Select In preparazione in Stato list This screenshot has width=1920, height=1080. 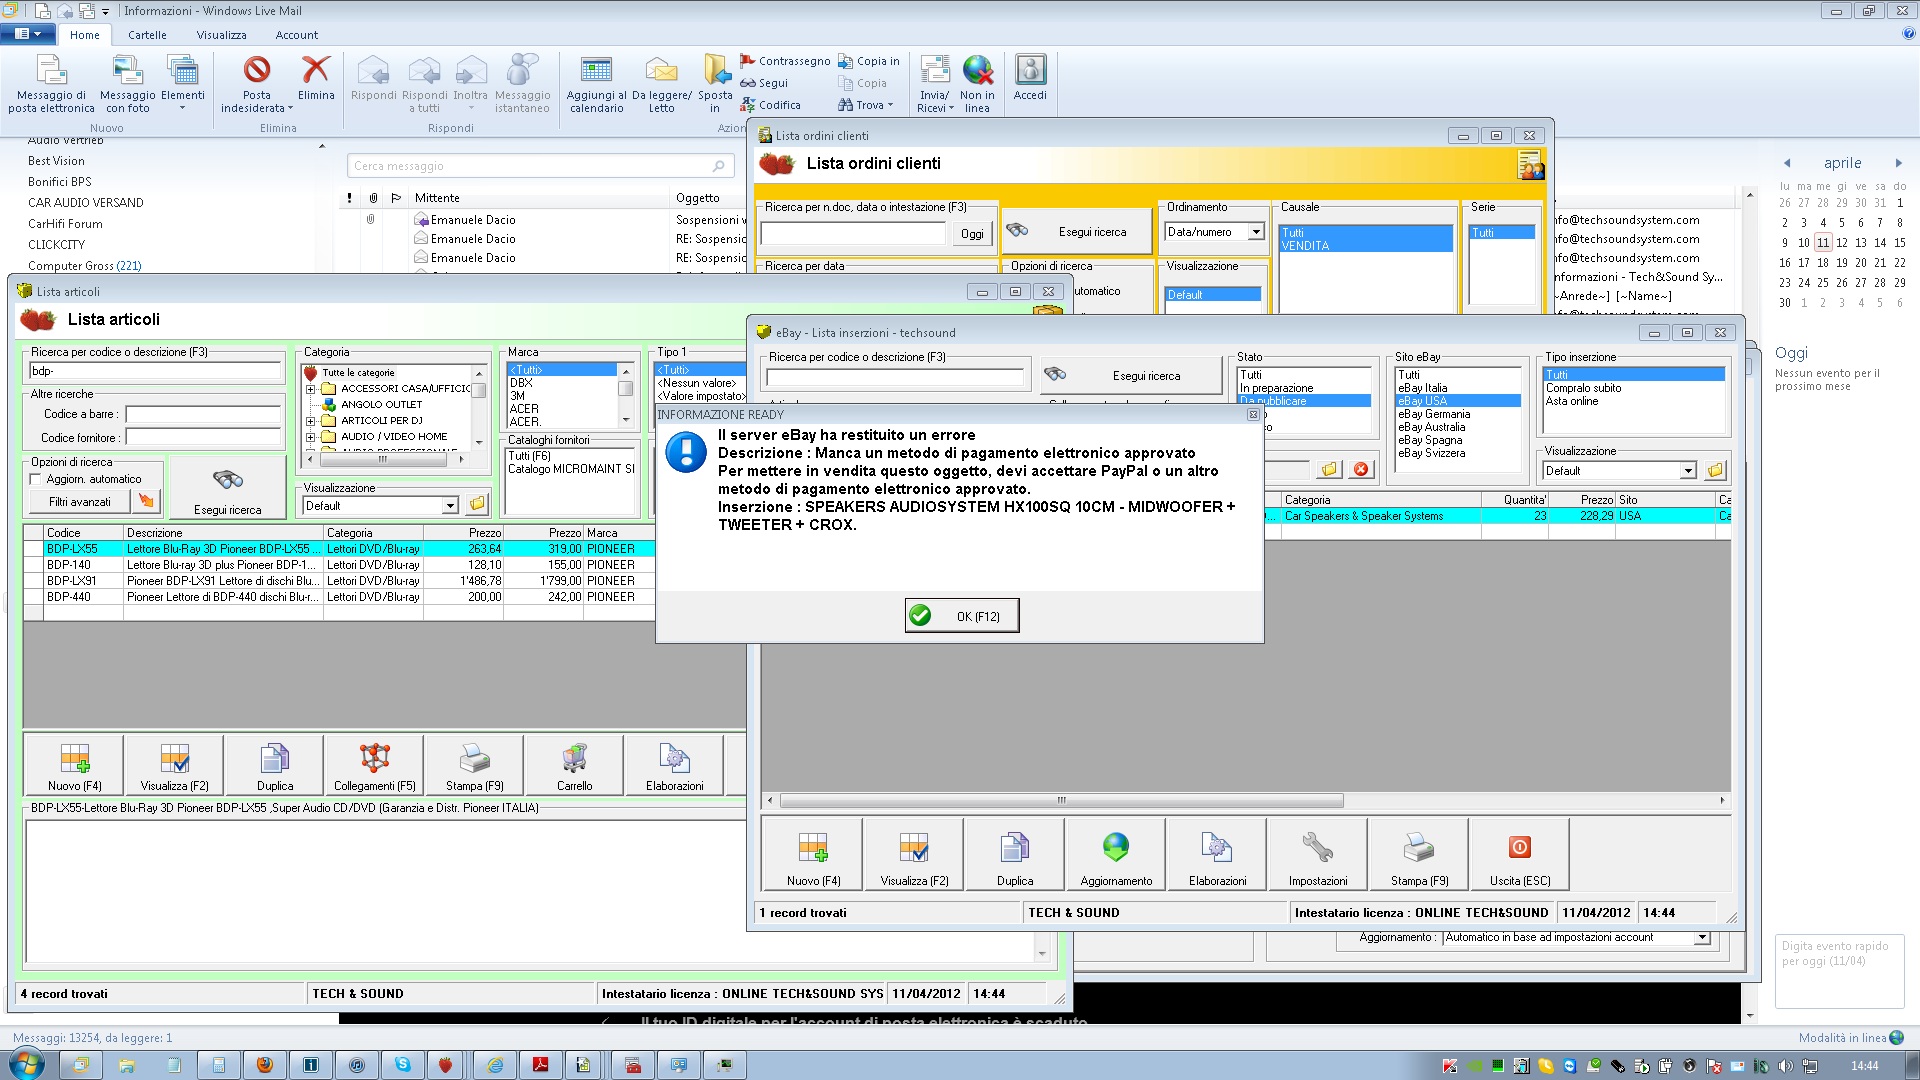pyautogui.click(x=1277, y=388)
